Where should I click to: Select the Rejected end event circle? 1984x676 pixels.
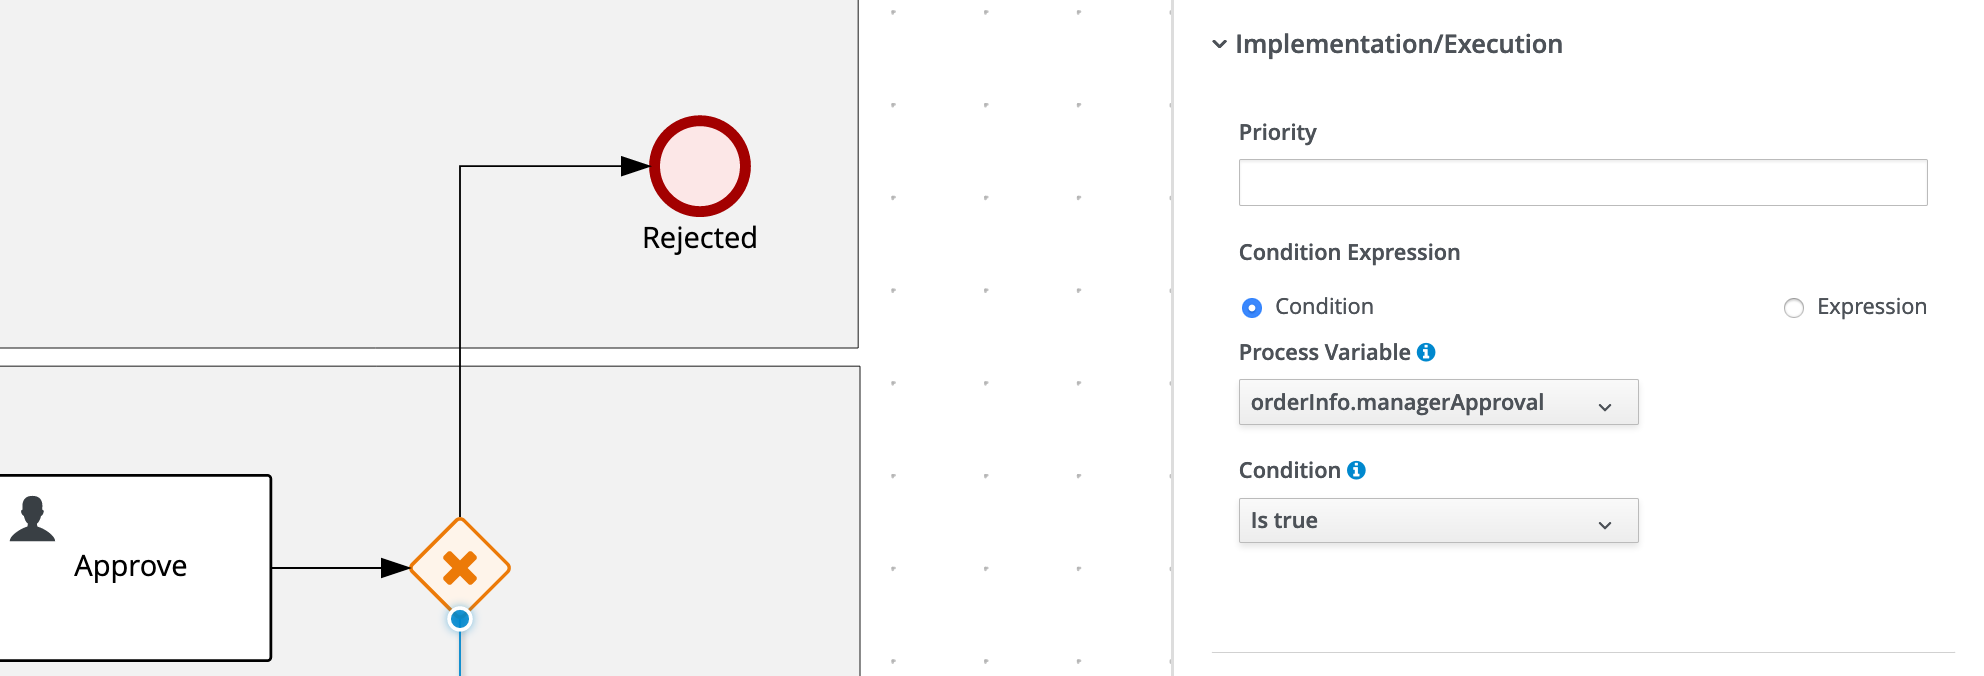coord(700,166)
